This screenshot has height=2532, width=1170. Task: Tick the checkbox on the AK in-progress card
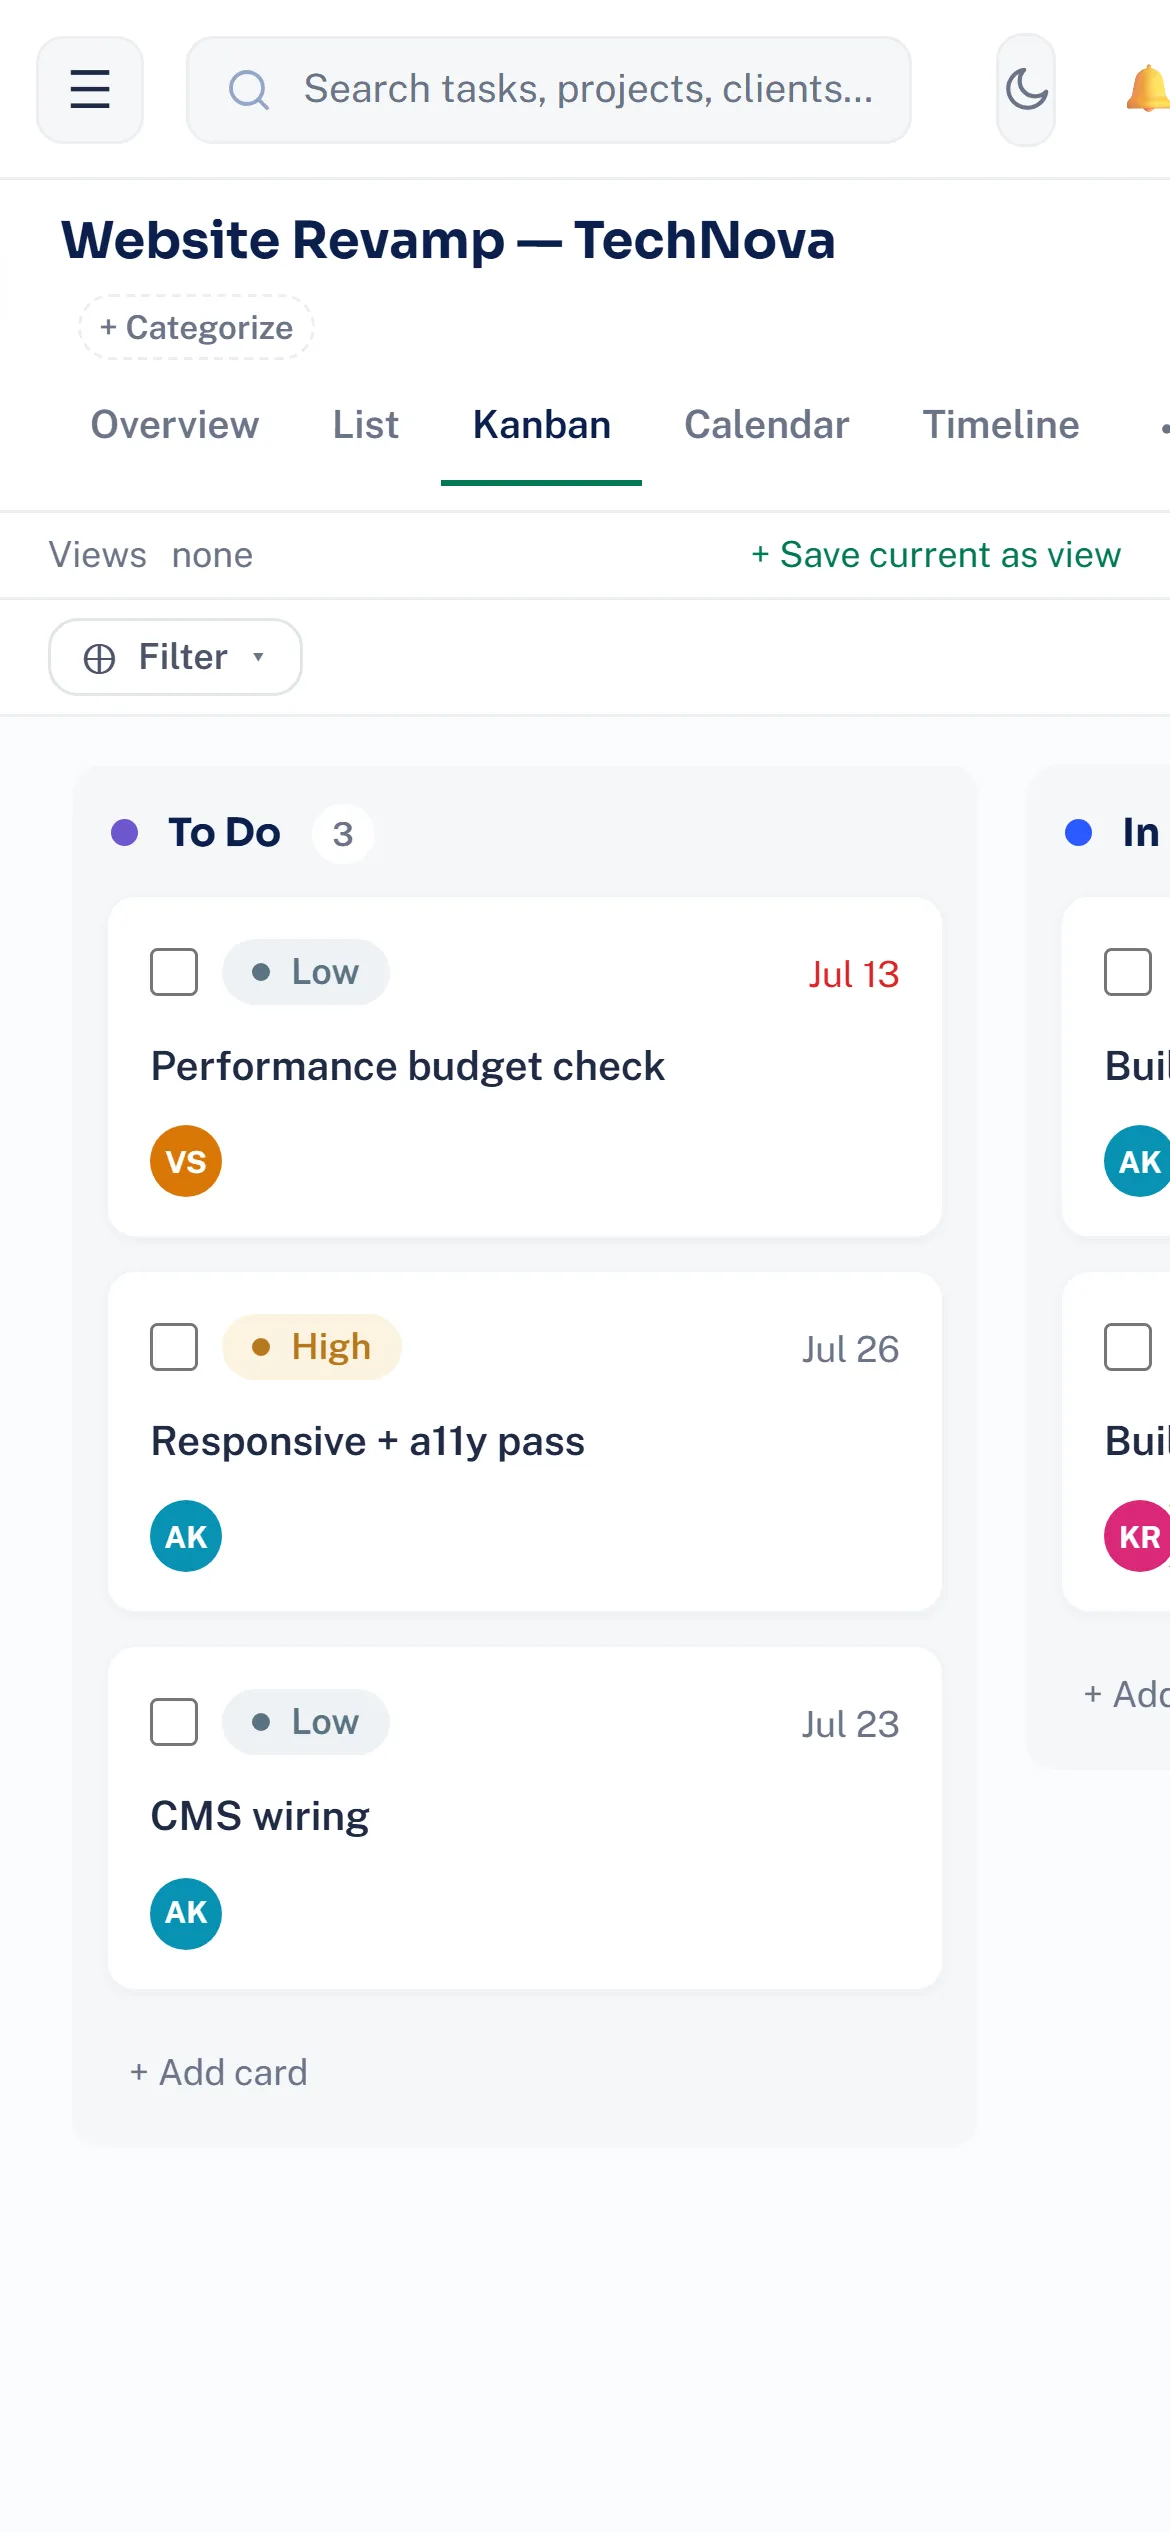[x=1128, y=972]
